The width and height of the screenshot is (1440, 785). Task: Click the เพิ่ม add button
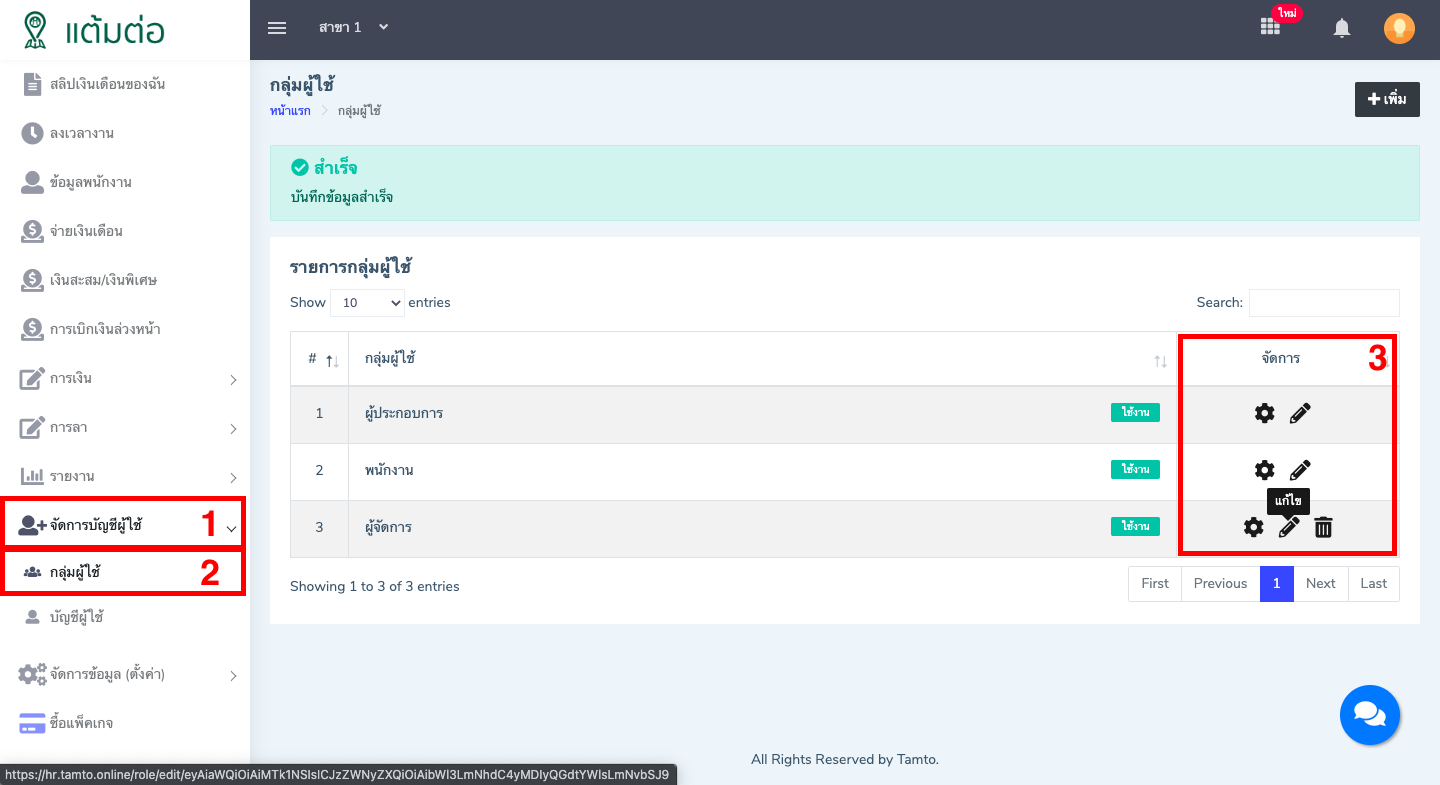point(1386,100)
